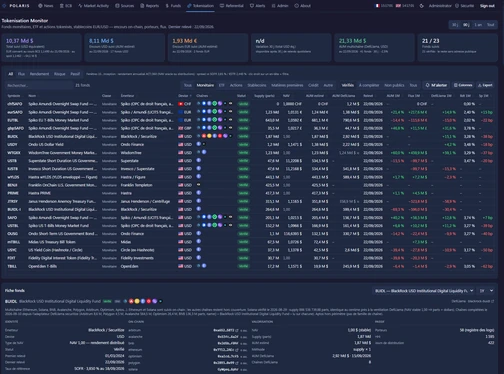Viewport: 504px width, 374px height.
Task: Filter status by Vérifiés
Action: tap(348, 85)
